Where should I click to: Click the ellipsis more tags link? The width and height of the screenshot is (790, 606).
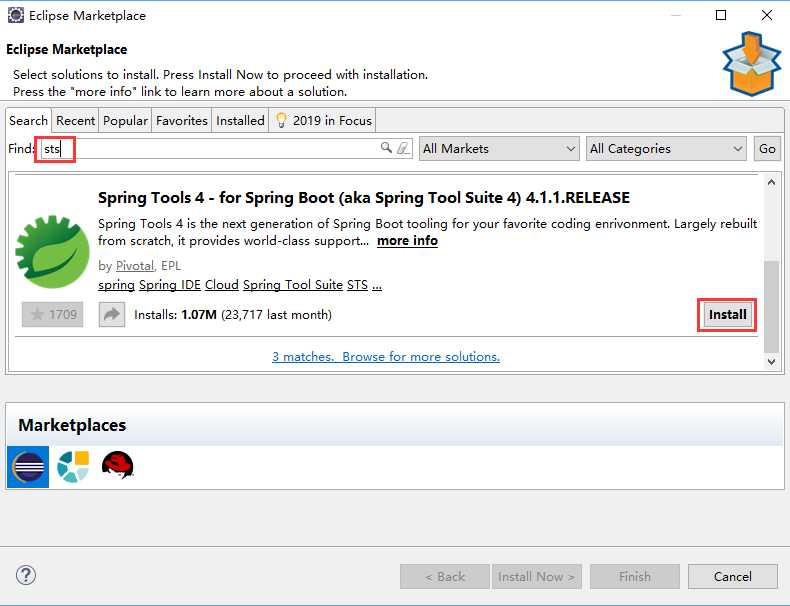pos(377,286)
